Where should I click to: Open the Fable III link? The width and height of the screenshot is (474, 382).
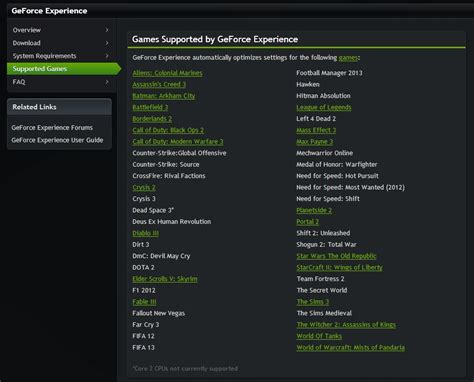(x=144, y=302)
